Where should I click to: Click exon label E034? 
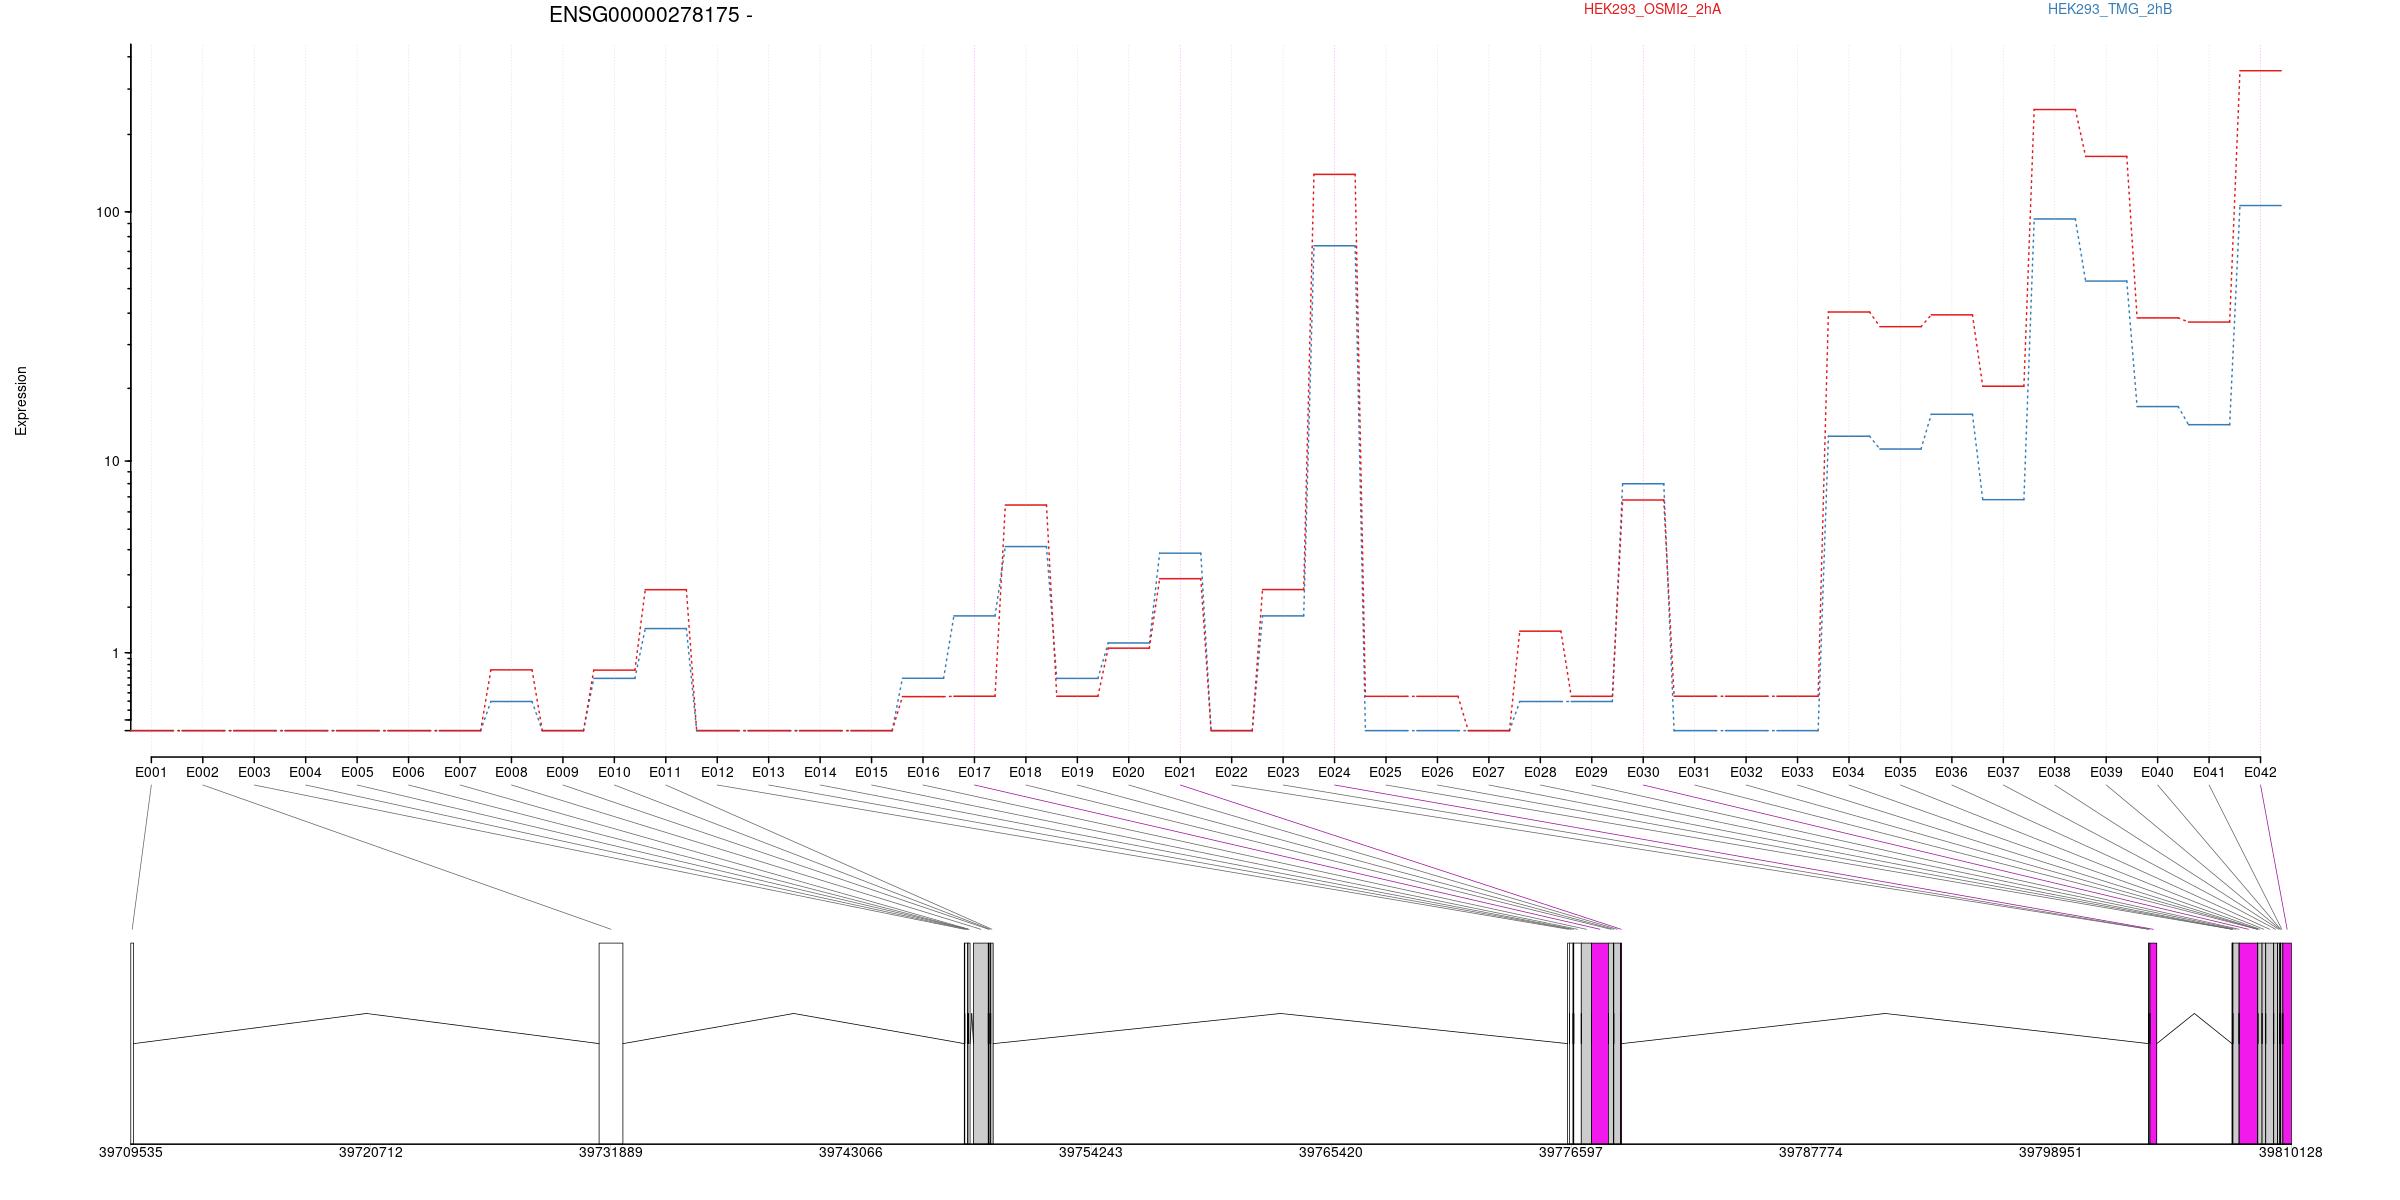tap(1848, 772)
